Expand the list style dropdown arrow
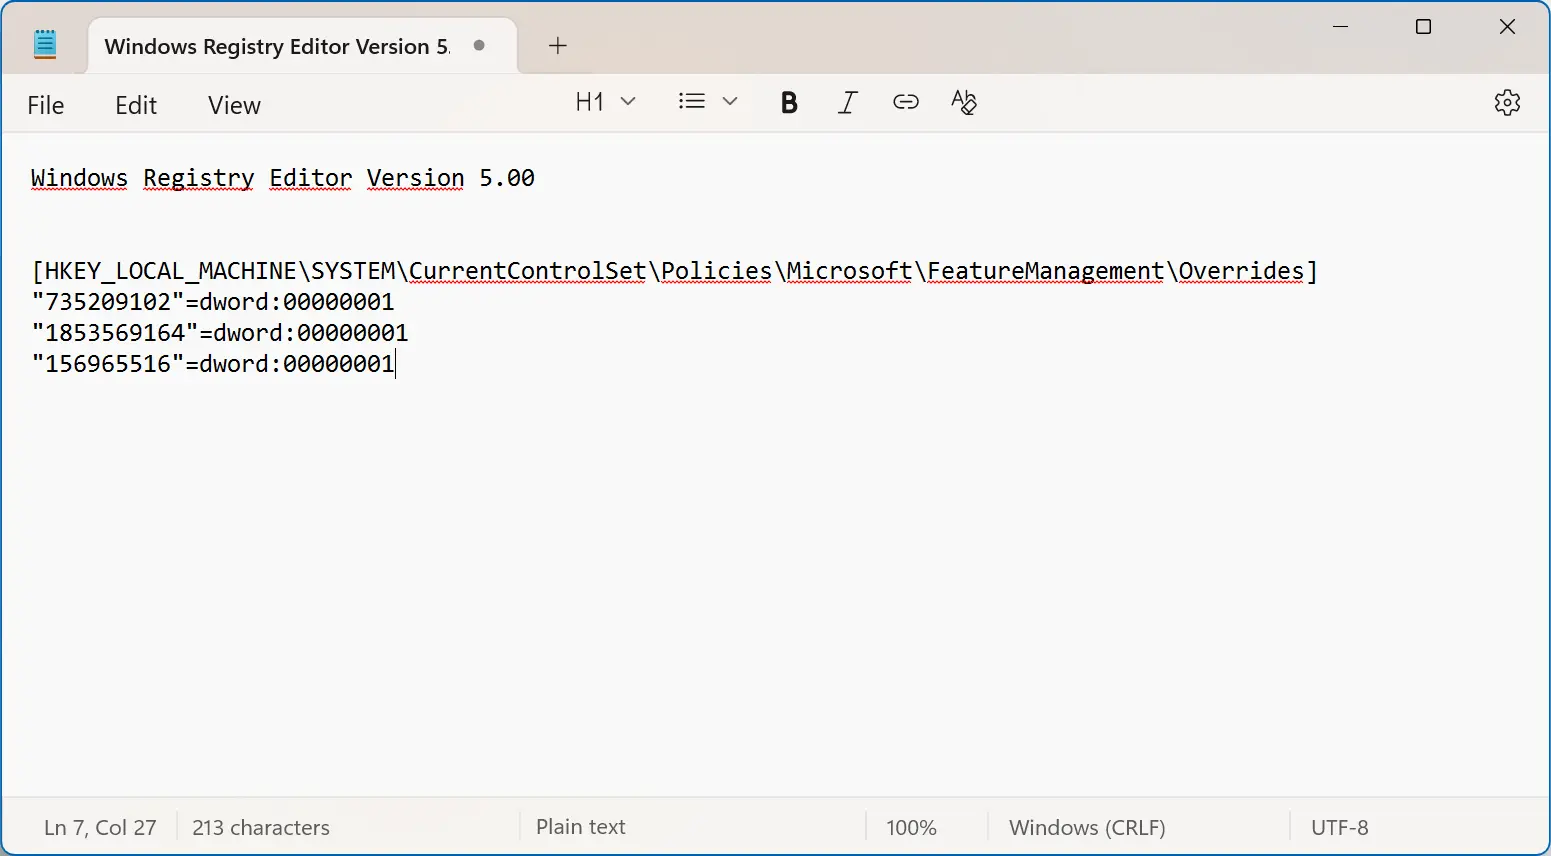 tap(730, 102)
